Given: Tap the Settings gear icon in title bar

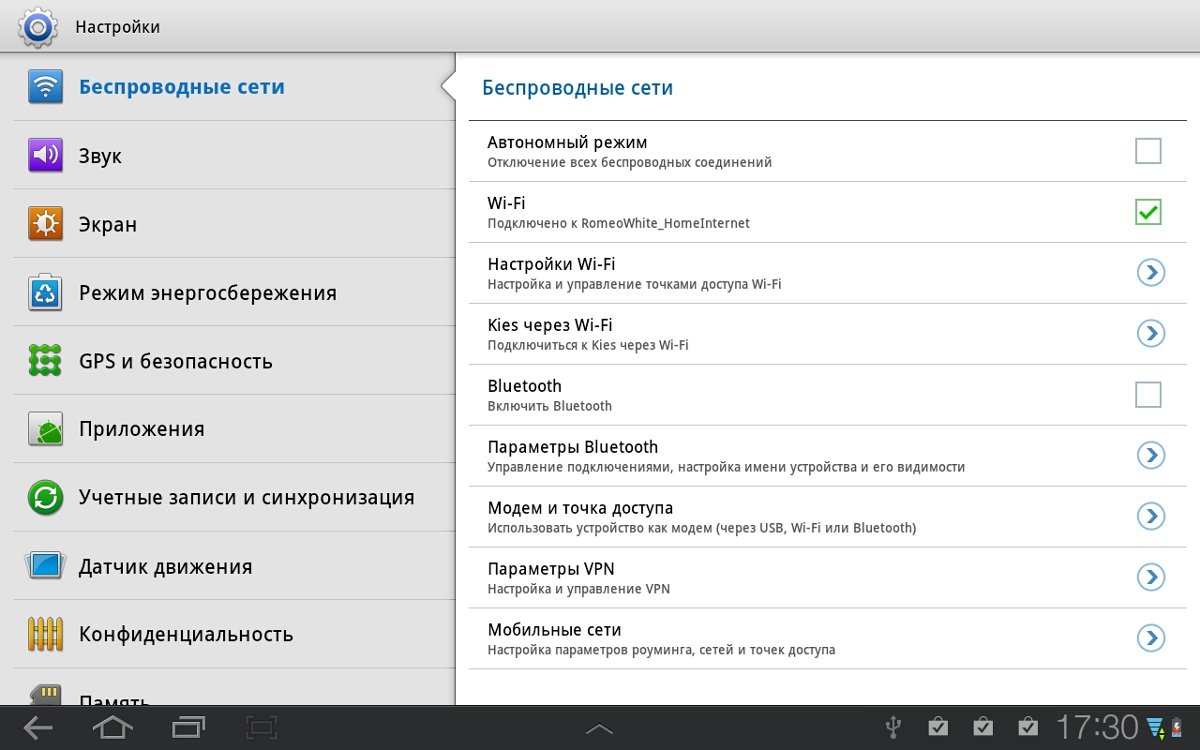Looking at the screenshot, I should [x=38, y=27].
